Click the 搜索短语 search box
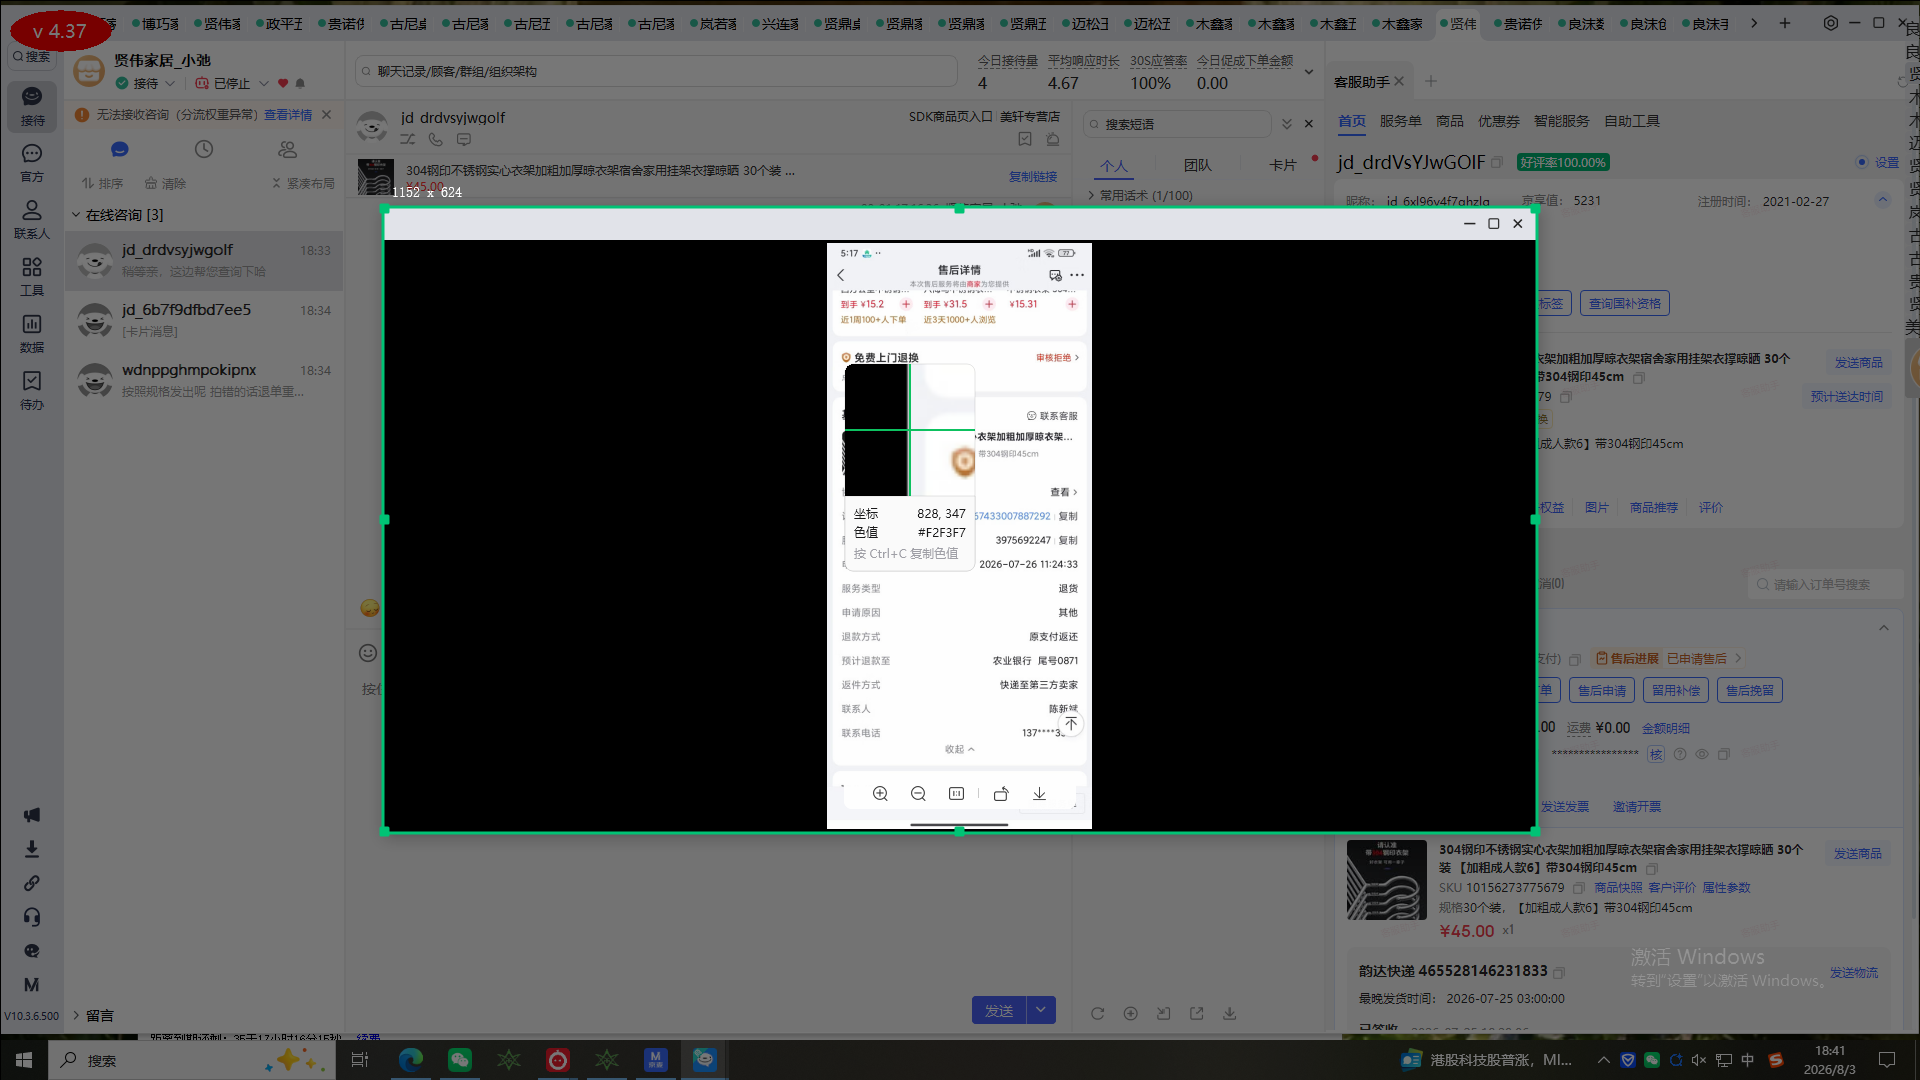The width and height of the screenshot is (1920, 1080). [x=1178, y=124]
